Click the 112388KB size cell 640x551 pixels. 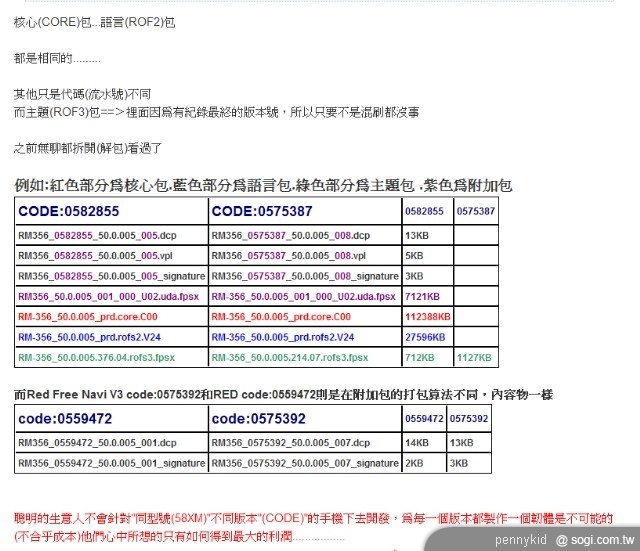coord(427,316)
